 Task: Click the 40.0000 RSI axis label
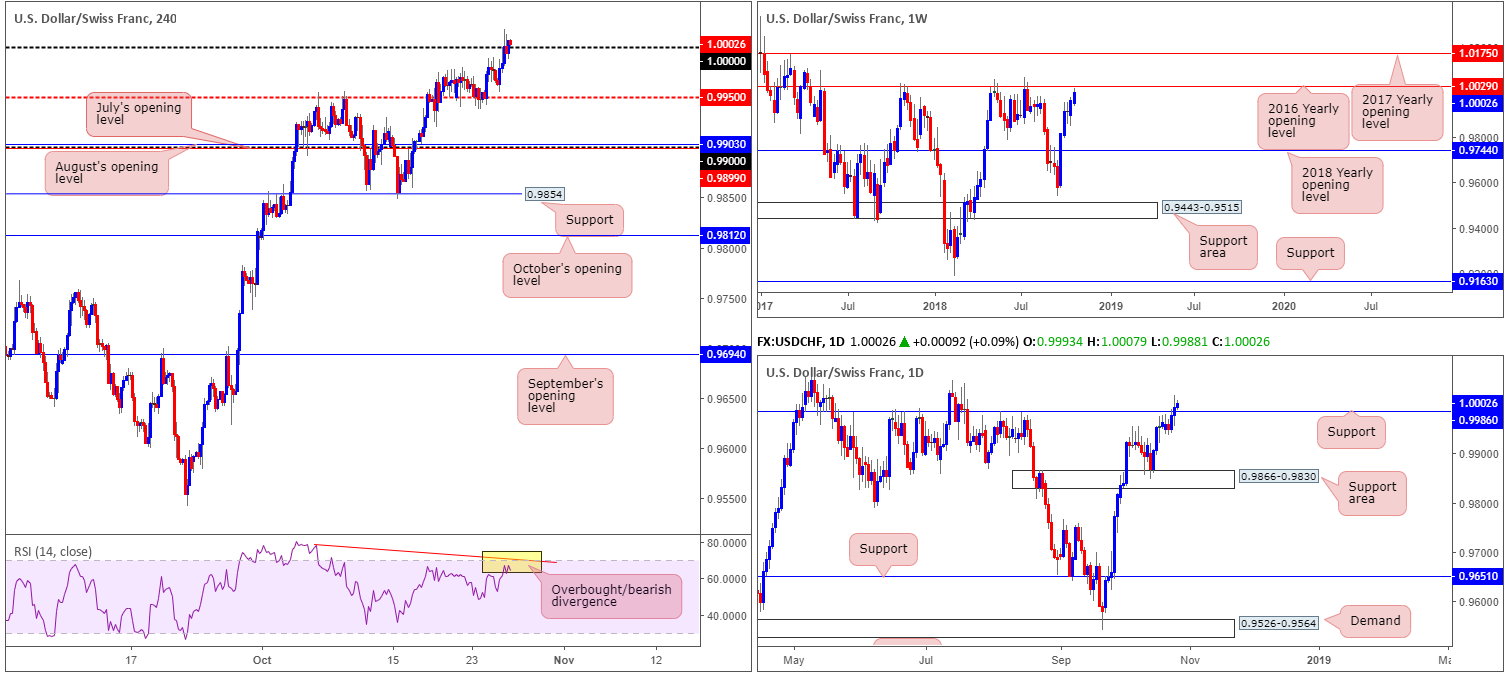click(x=726, y=616)
